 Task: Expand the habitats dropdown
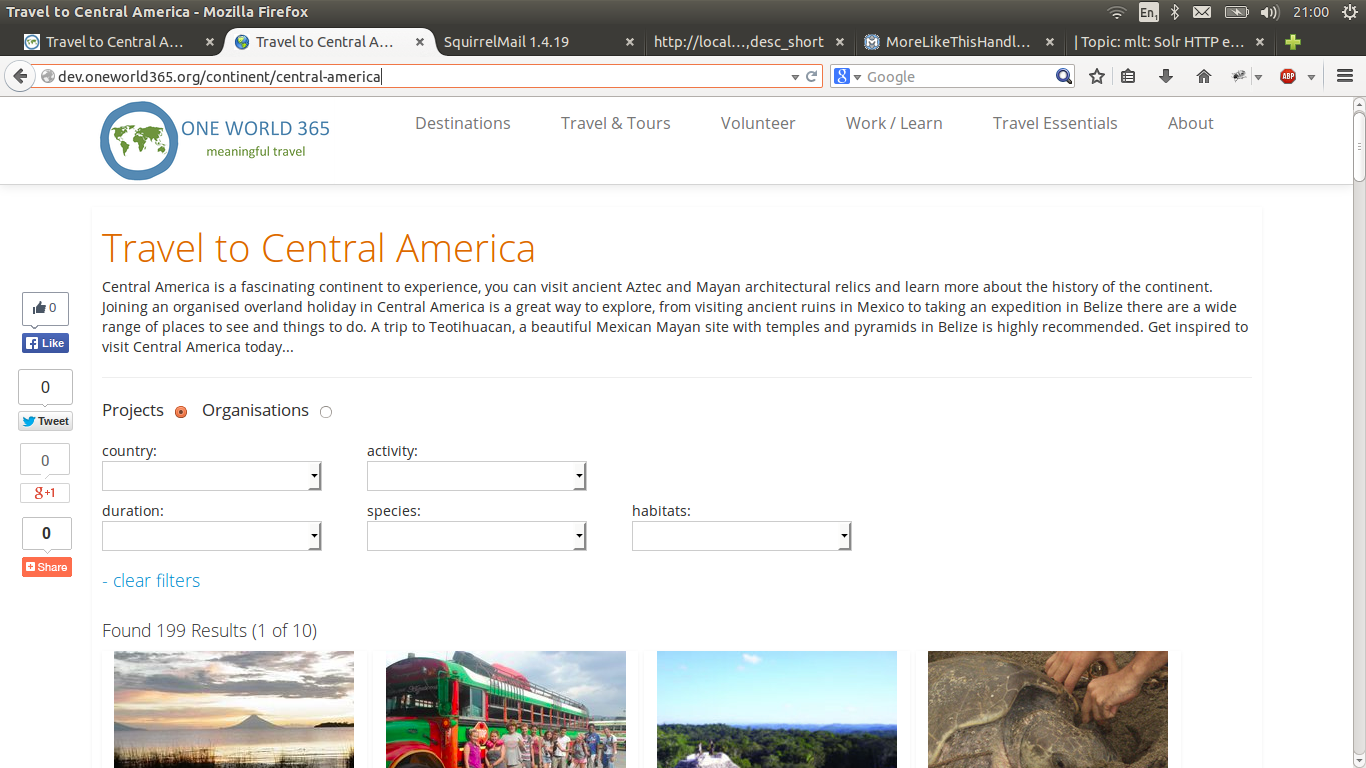(x=741, y=537)
